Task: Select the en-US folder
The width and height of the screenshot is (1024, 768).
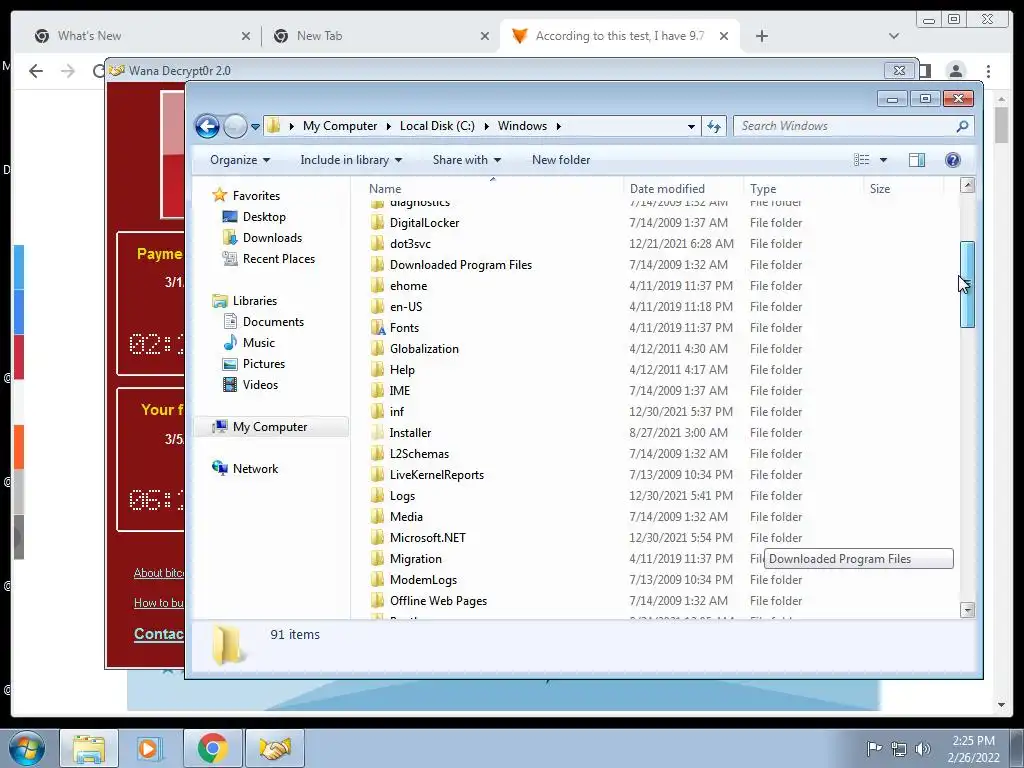Action: 406,307
